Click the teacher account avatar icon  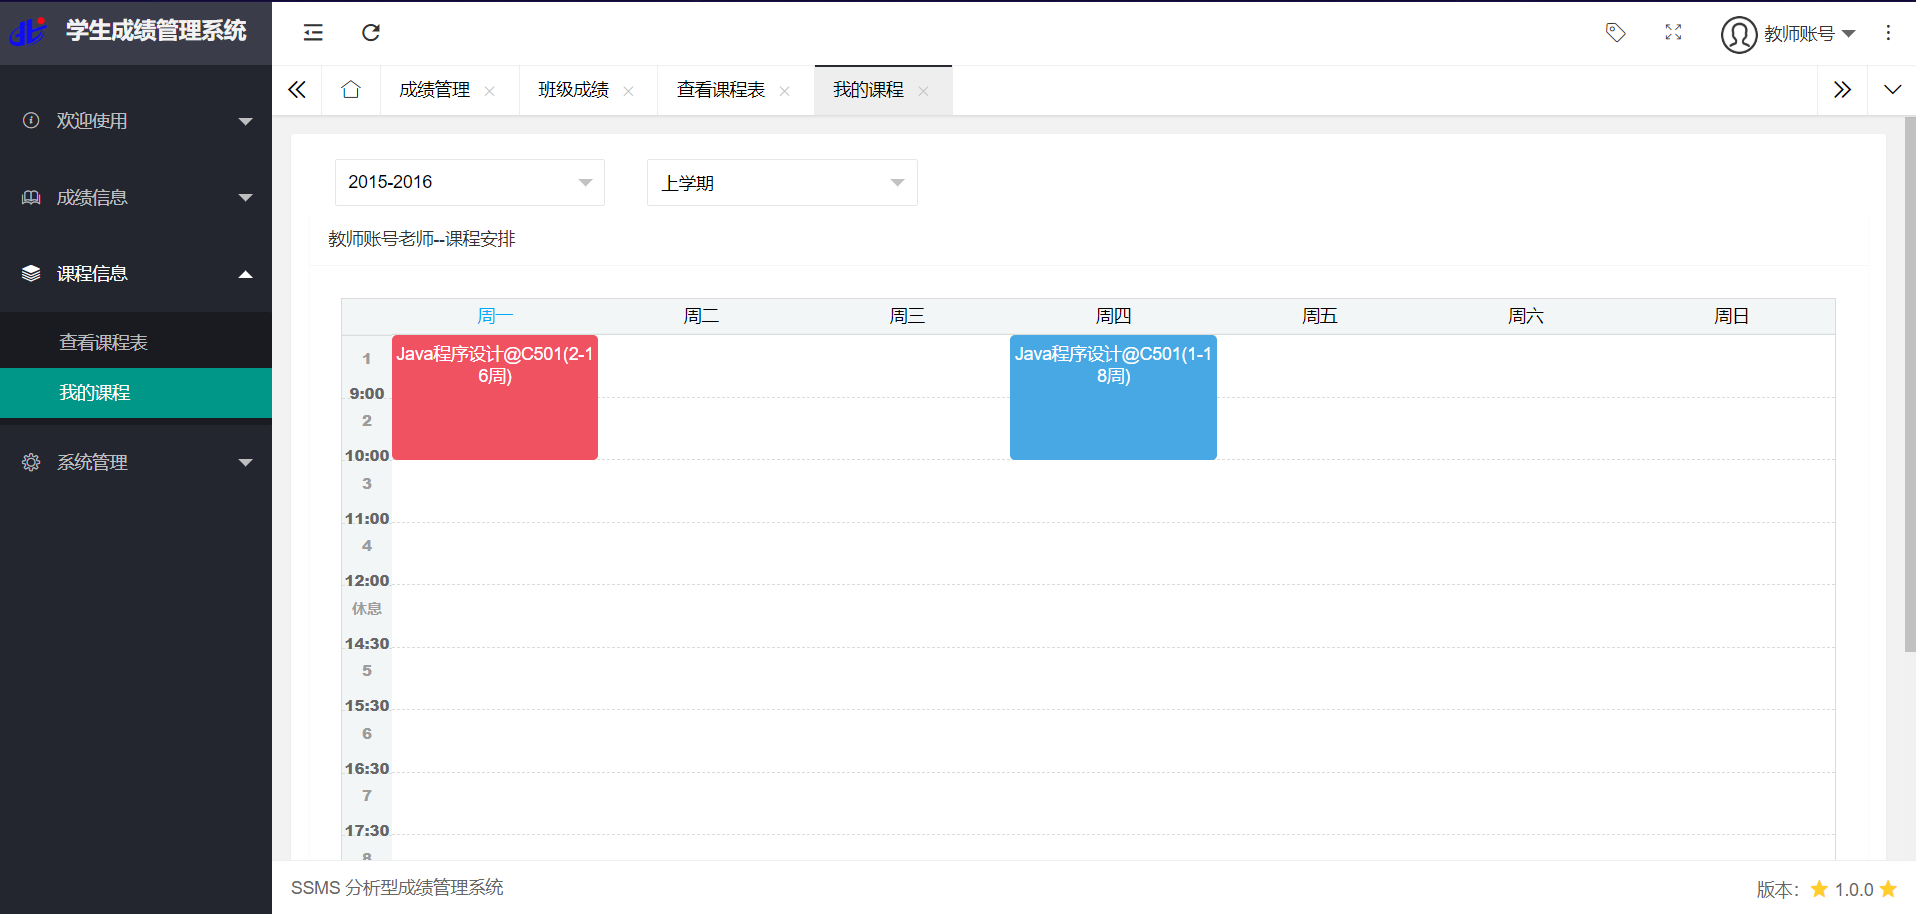[x=1739, y=34]
